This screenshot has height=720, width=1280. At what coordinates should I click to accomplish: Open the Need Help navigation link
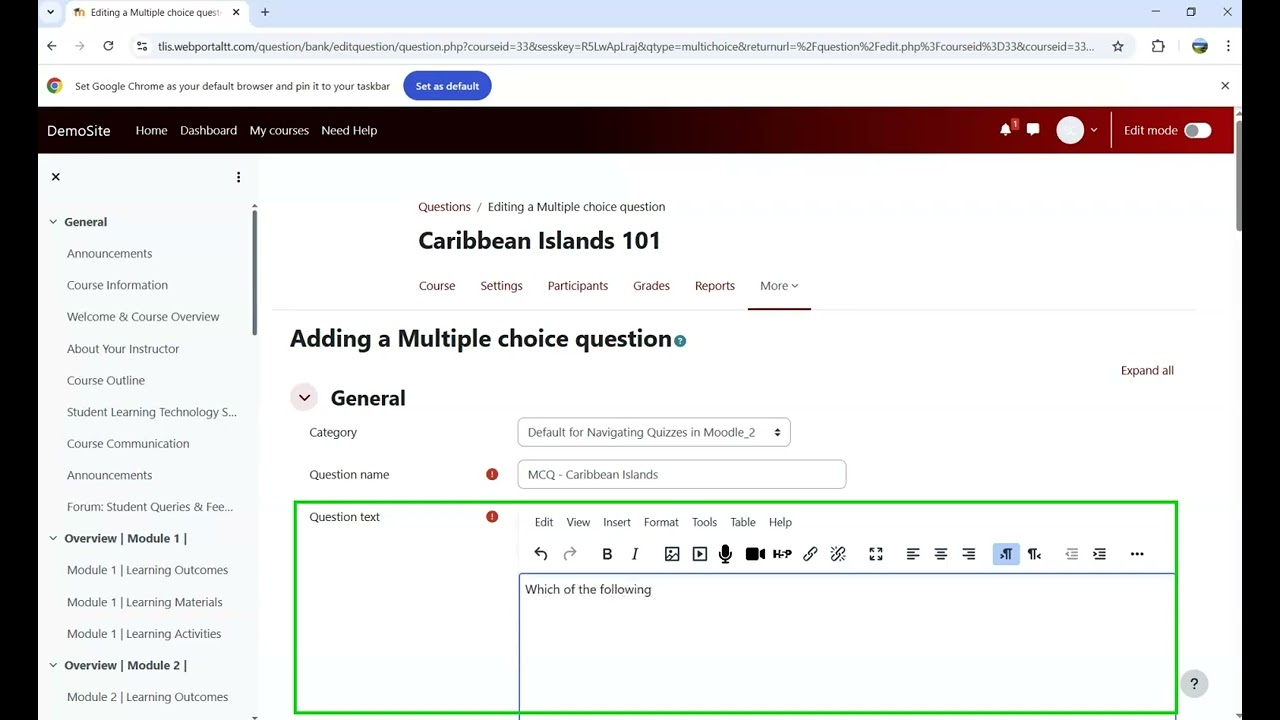[x=349, y=130]
